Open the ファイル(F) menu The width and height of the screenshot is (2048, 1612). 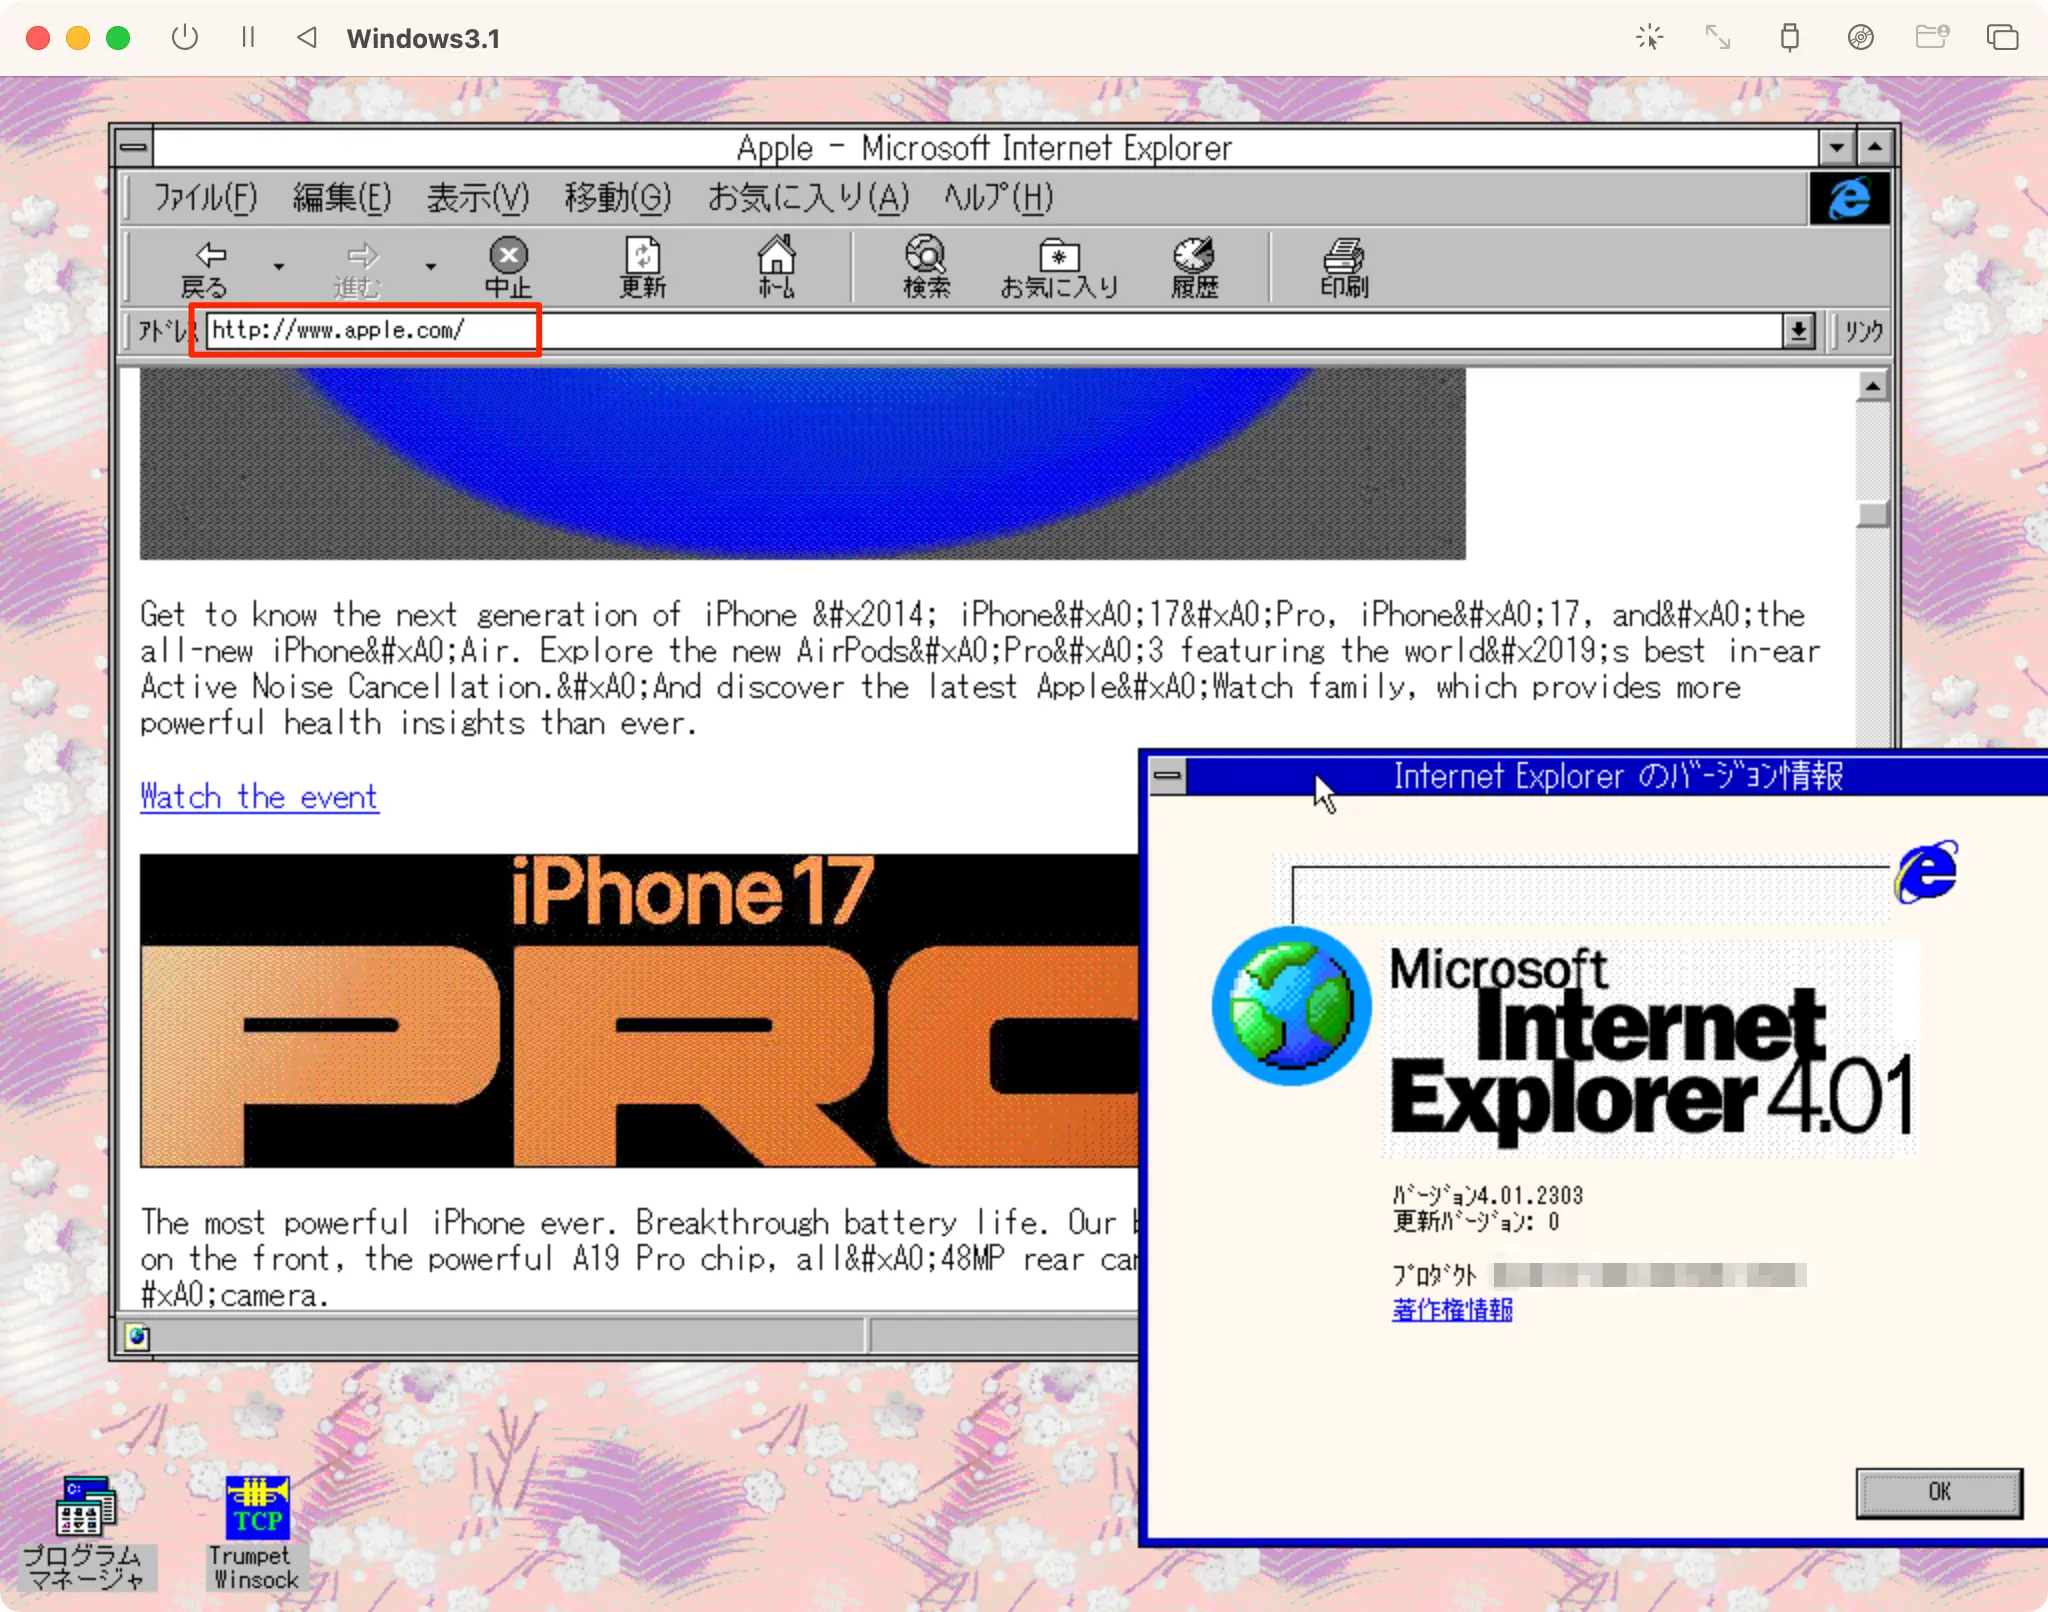[205, 198]
